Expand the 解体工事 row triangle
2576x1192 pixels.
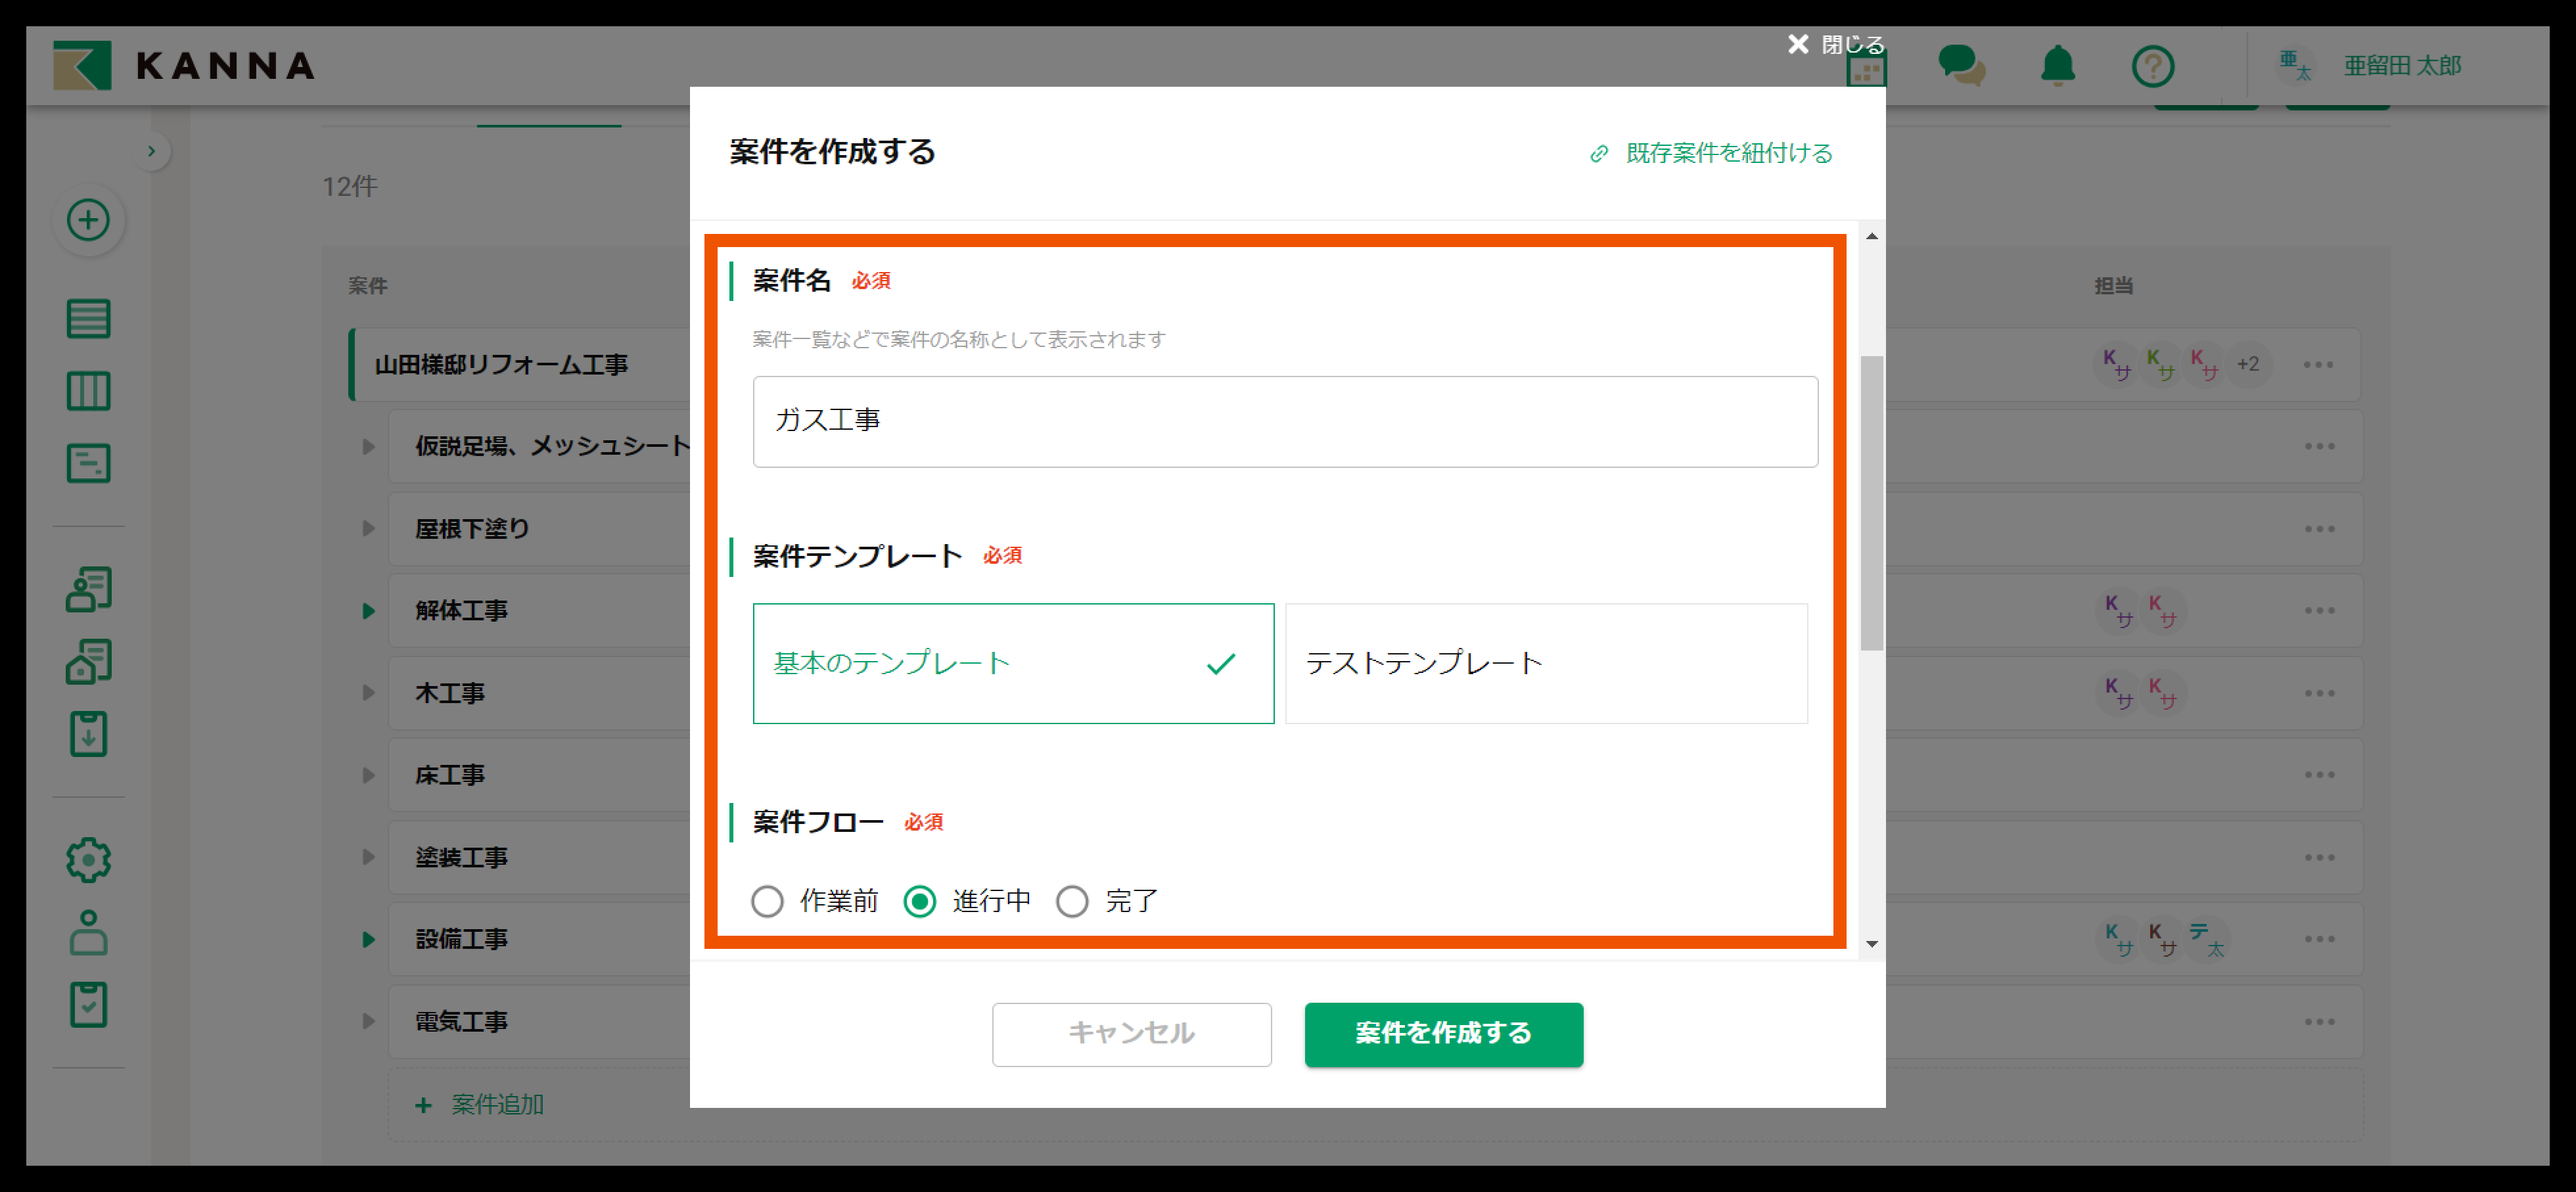(x=368, y=611)
